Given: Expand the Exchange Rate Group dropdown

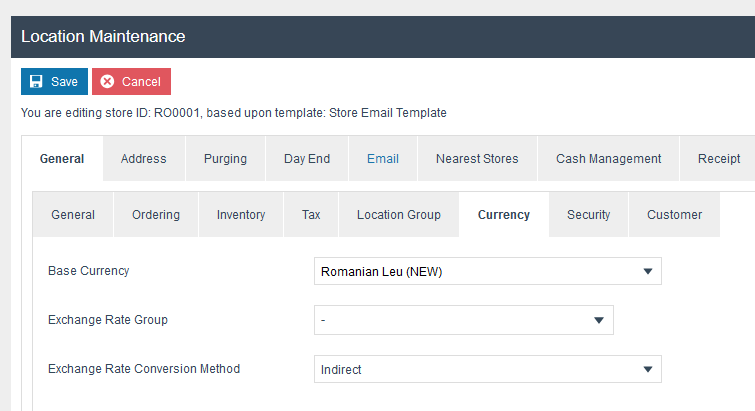Looking at the screenshot, I should click(463, 320).
